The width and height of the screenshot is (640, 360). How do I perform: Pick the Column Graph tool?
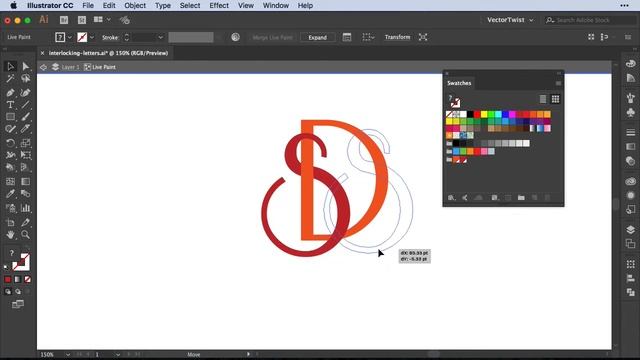(25, 208)
